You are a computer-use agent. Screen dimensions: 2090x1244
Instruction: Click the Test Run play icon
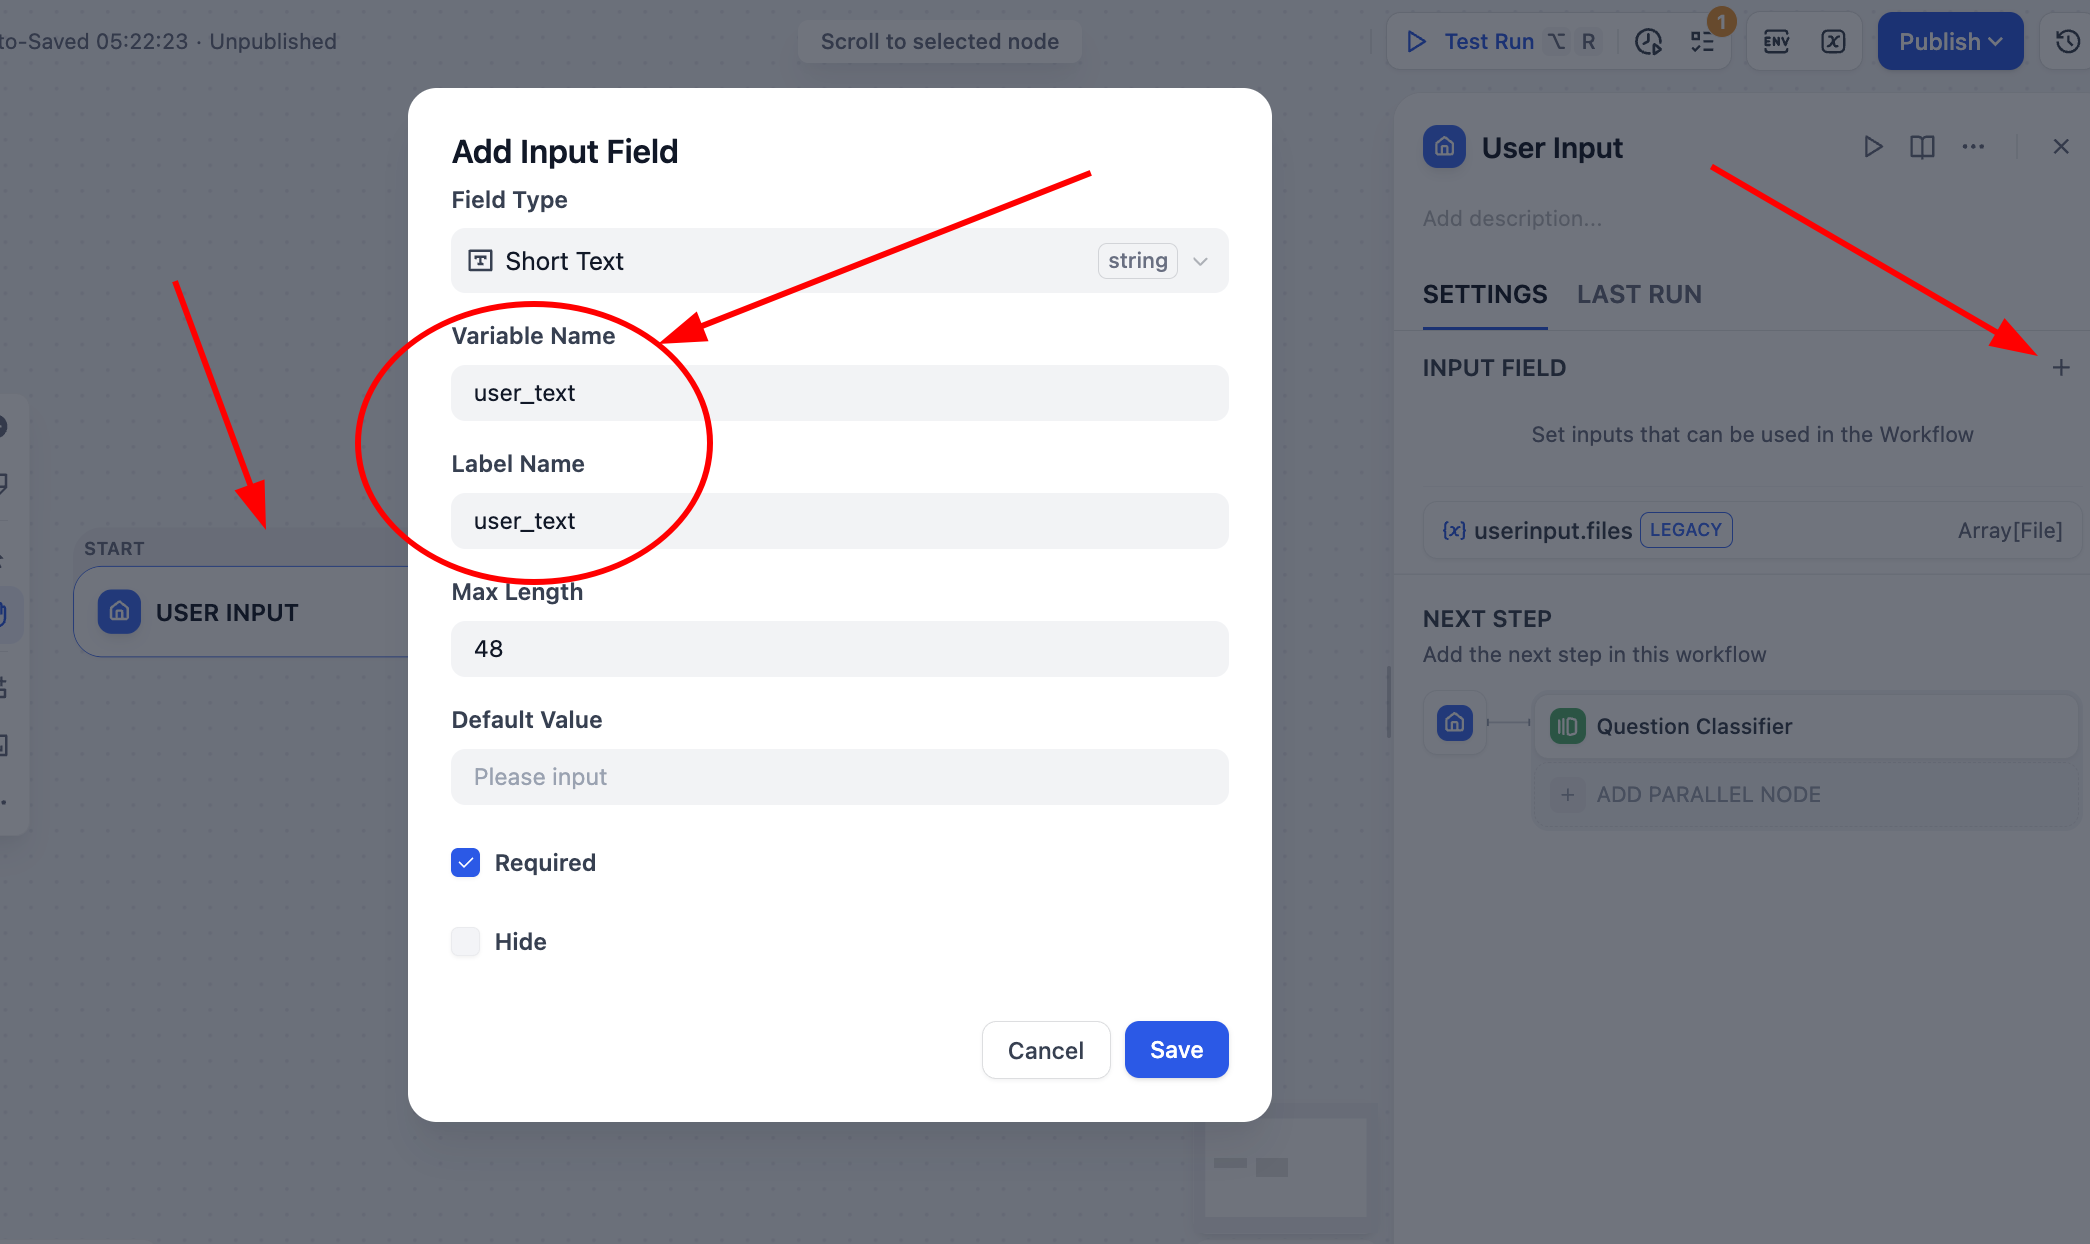tap(1416, 42)
